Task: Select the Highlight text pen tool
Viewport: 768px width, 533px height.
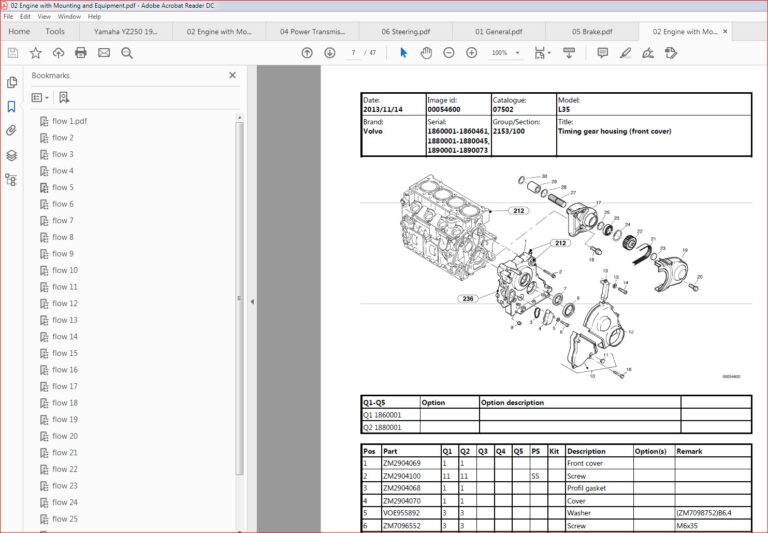Action: (625, 53)
